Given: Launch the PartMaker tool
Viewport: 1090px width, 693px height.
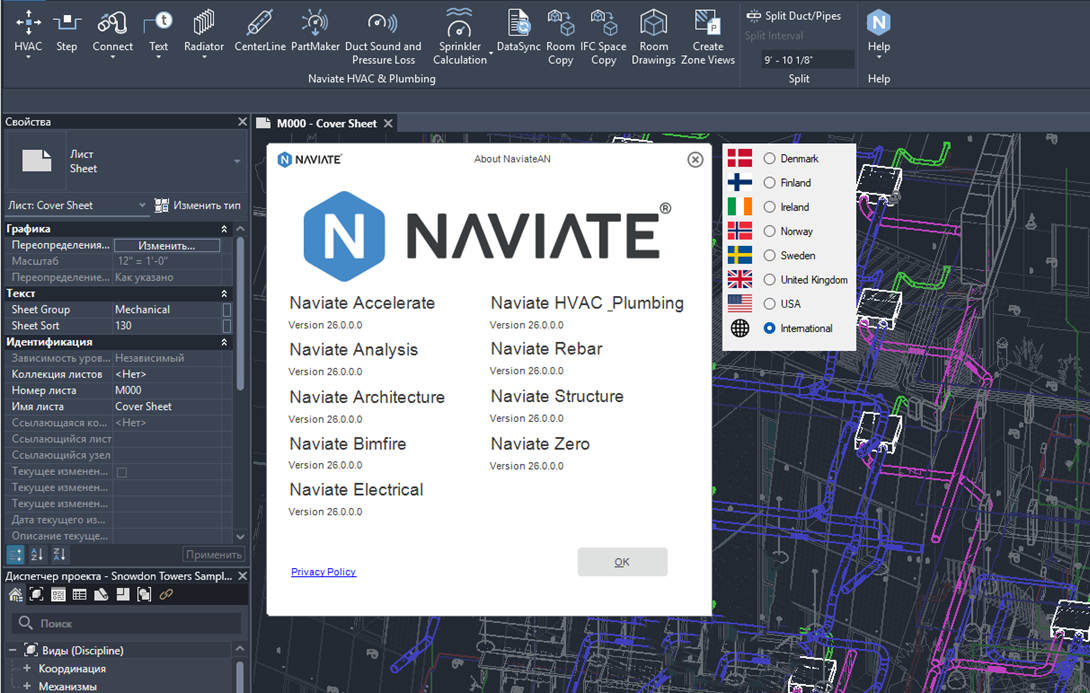Looking at the screenshot, I should 315,33.
